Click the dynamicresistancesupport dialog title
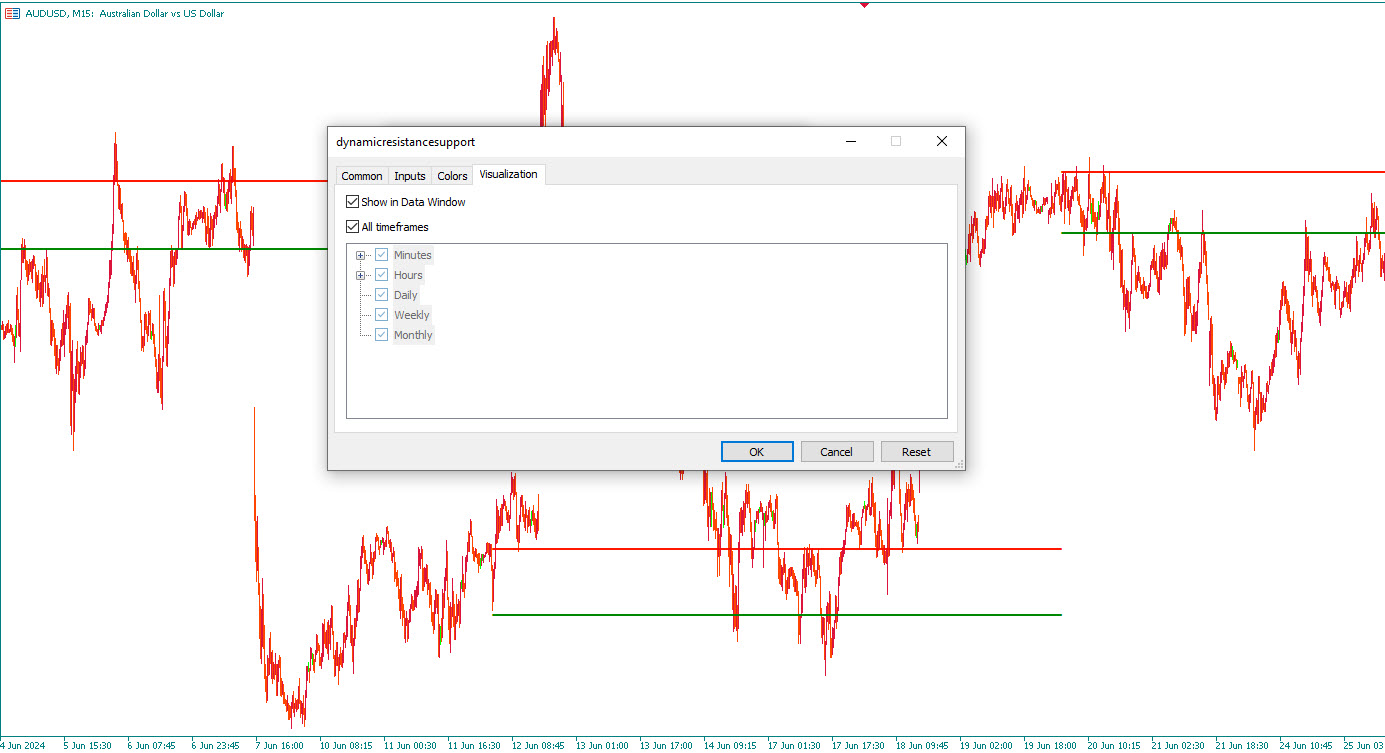Image resolution: width=1385 pixels, height=753 pixels. [x=406, y=142]
